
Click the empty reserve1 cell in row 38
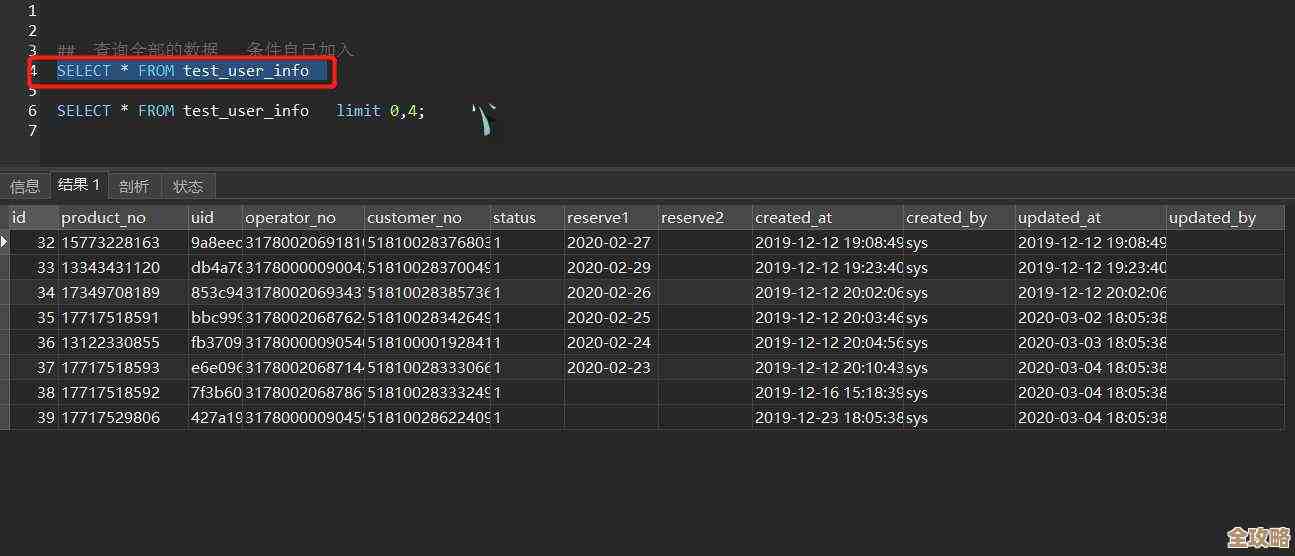[x=611, y=393]
